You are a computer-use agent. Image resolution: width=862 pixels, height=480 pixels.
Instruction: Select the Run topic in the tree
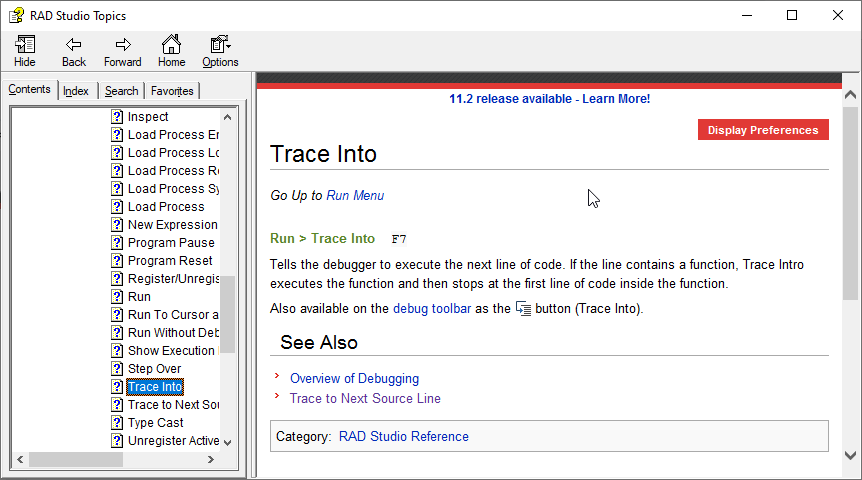click(139, 297)
